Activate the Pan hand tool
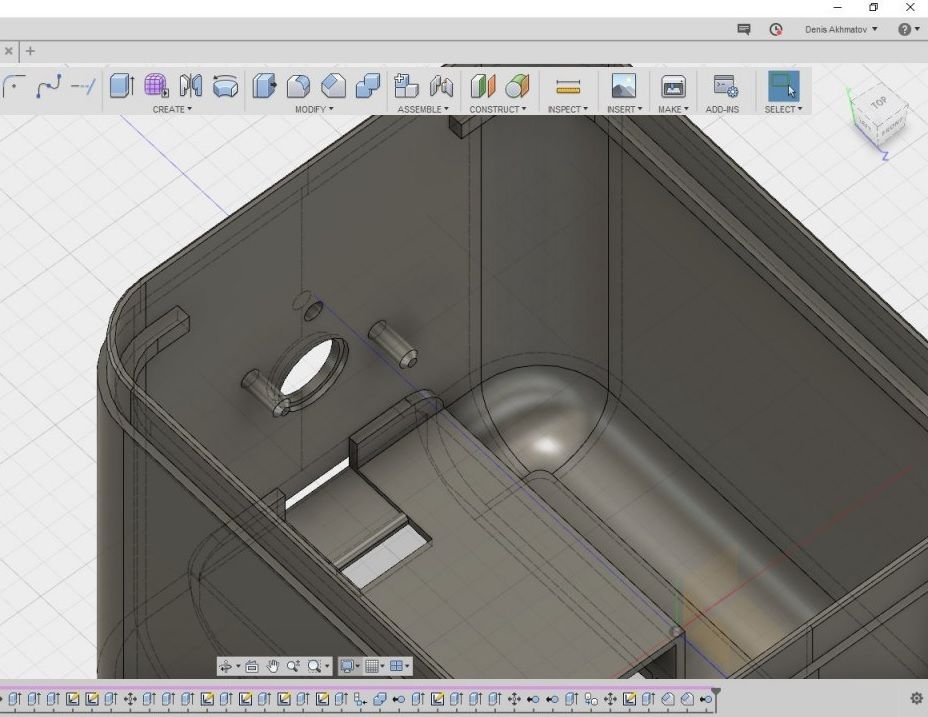 click(273, 666)
